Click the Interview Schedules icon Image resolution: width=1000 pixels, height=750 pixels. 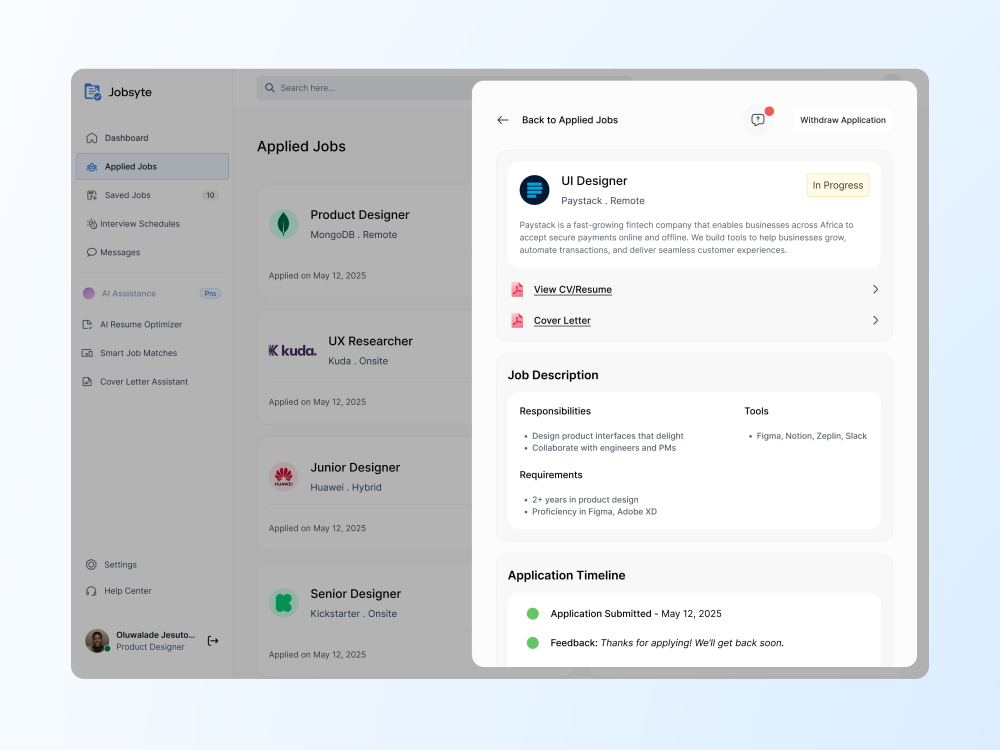click(92, 224)
